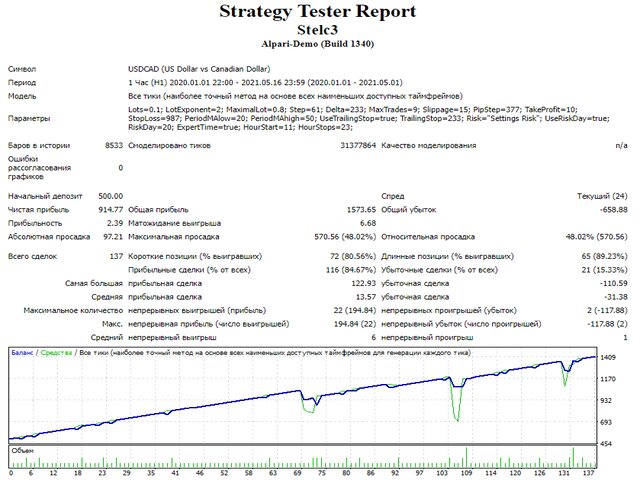Click the largest profit trade value 122.93
This screenshot has height=480, width=640.
click(363, 283)
